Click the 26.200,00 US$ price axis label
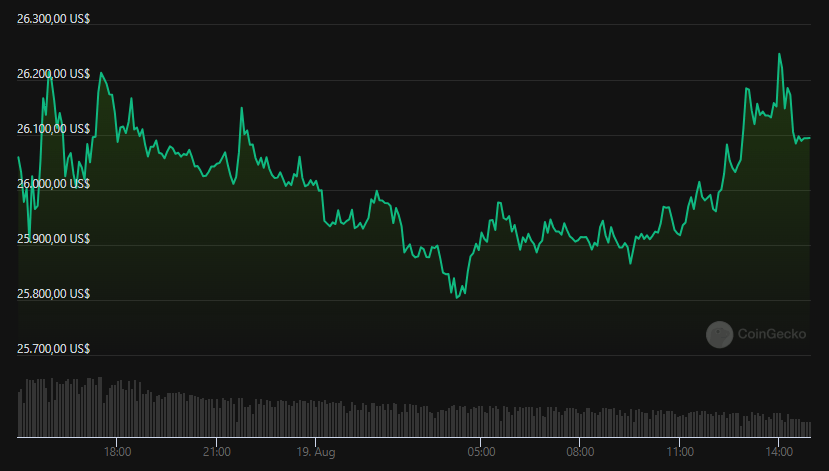This screenshot has height=471, width=829. [x=53, y=74]
